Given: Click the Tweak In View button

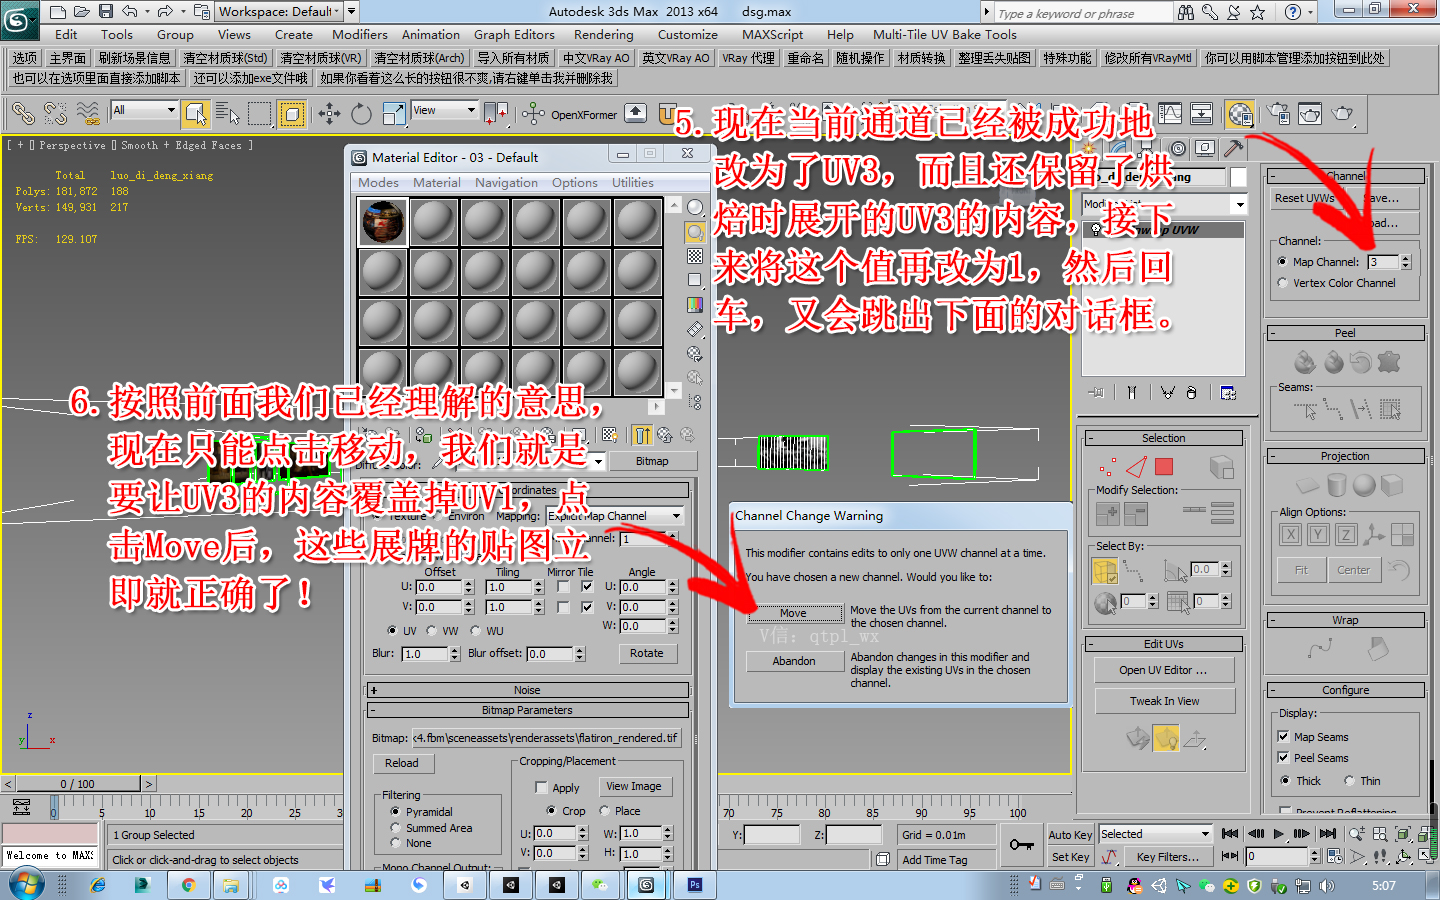Looking at the screenshot, I should click(x=1165, y=701).
